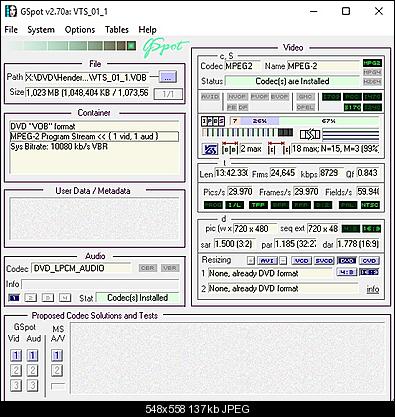Image resolution: width=395 pixels, height=417 pixels.
Task: Click the 1/1 file counter button
Action: tap(168, 94)
